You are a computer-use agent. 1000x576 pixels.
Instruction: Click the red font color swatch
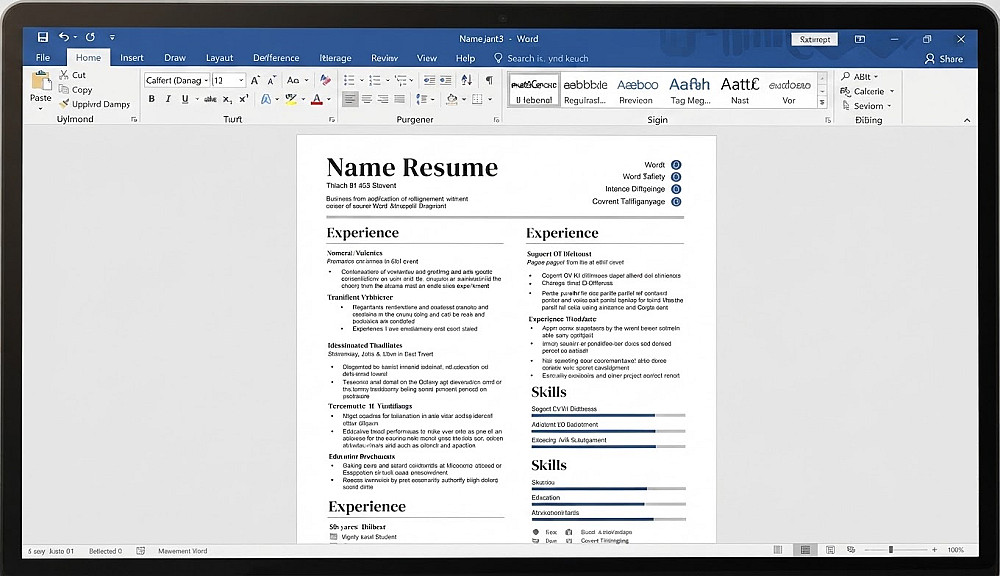(x=316, y=100)
